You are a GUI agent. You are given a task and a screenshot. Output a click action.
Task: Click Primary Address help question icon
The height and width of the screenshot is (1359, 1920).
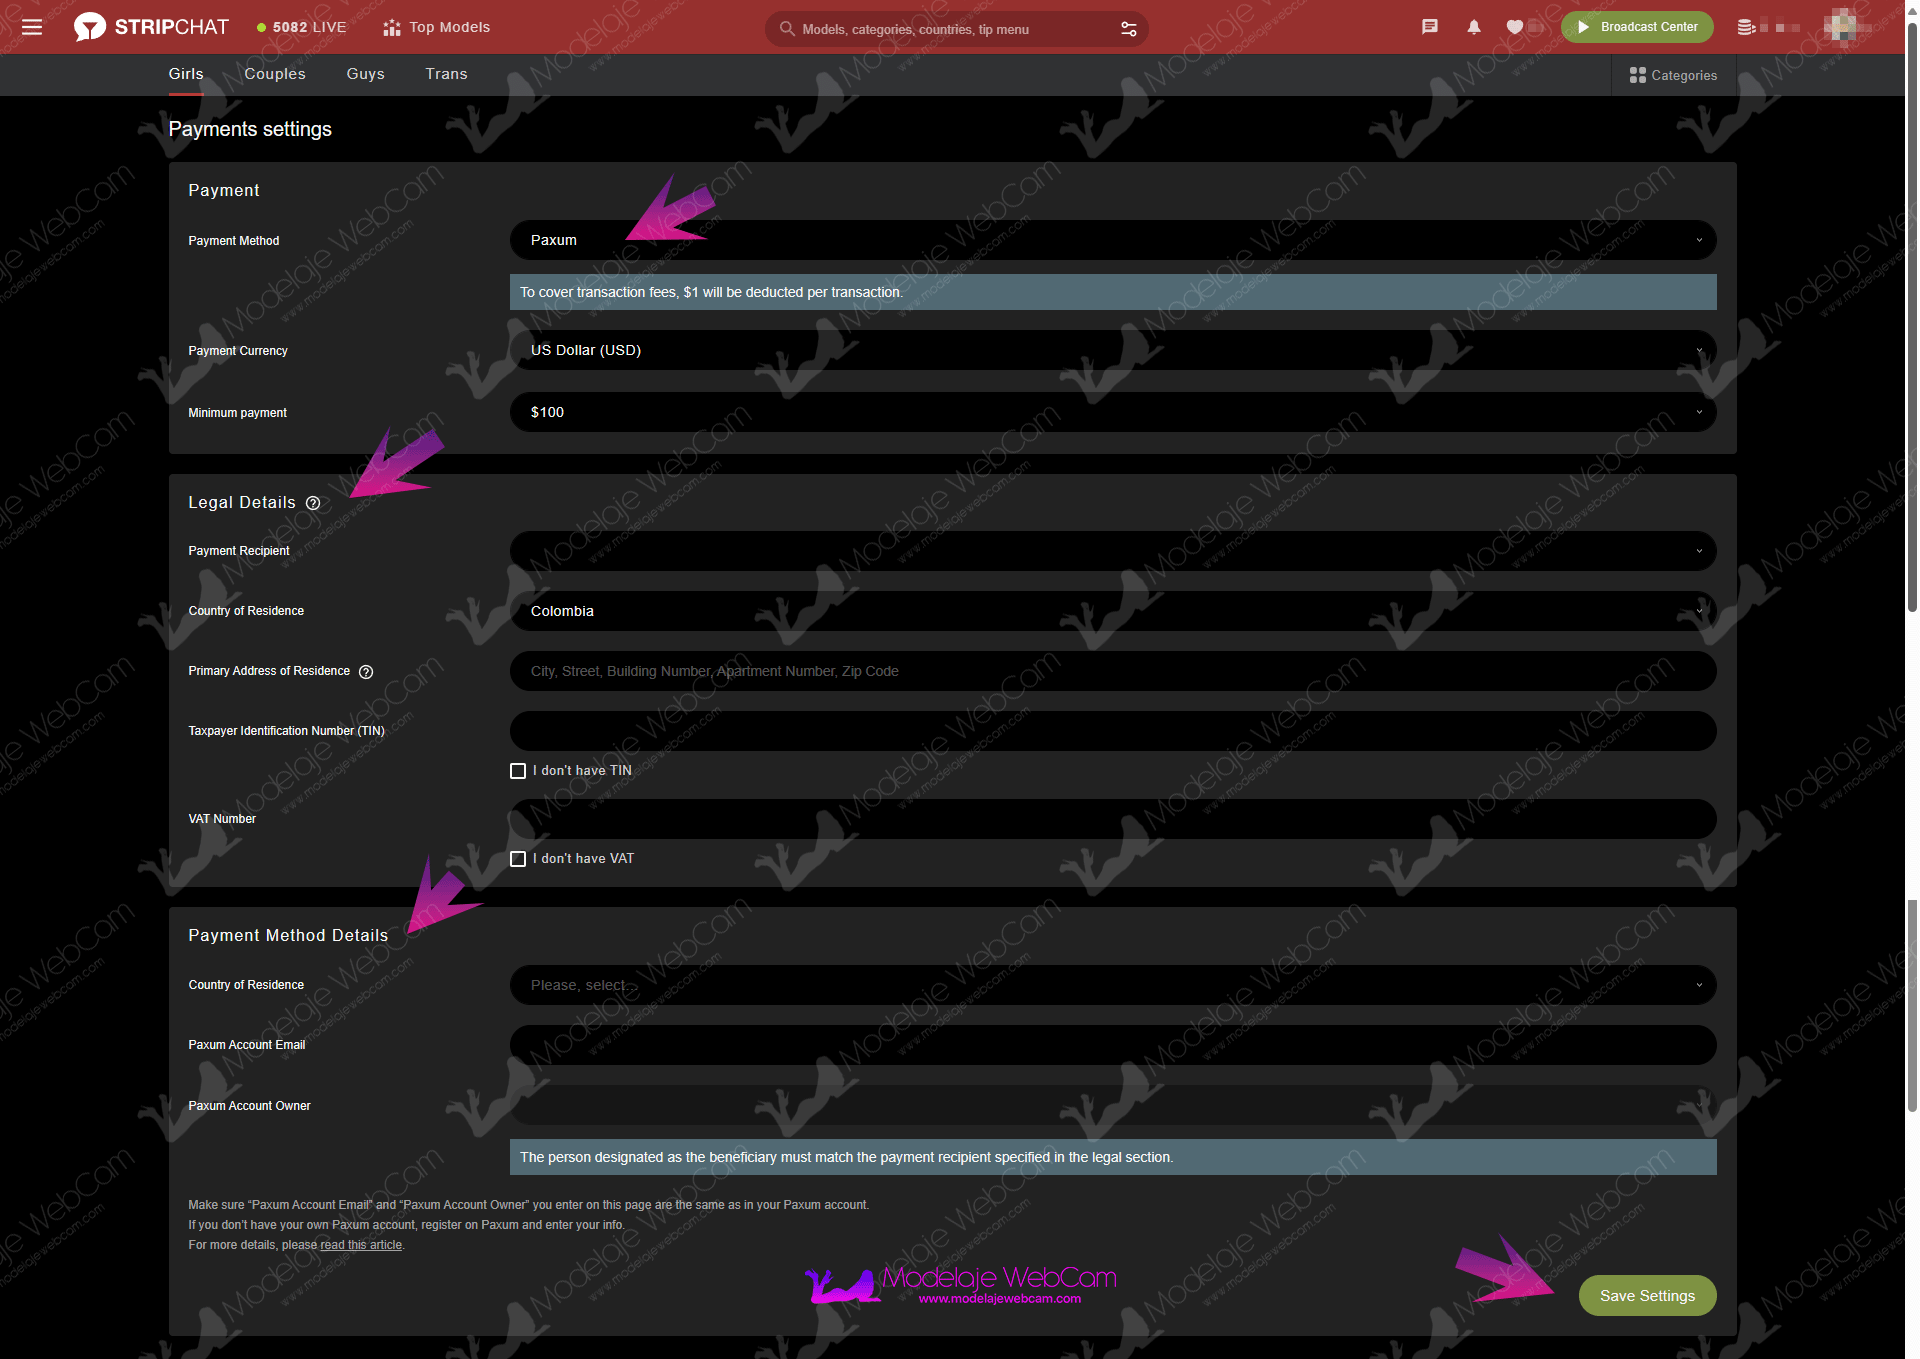point(366,672)
